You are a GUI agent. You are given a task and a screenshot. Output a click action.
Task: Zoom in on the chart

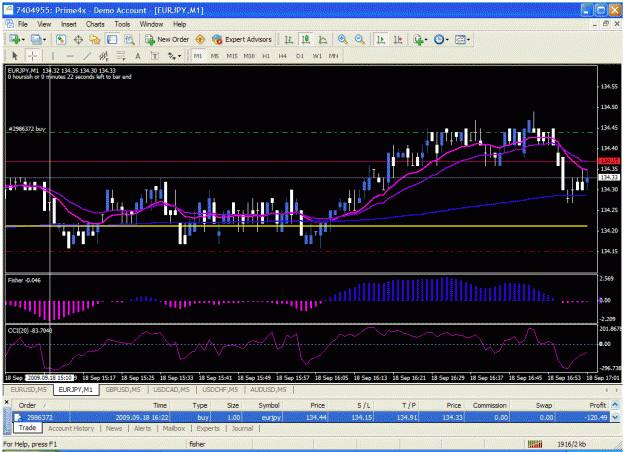pos(342,39)
